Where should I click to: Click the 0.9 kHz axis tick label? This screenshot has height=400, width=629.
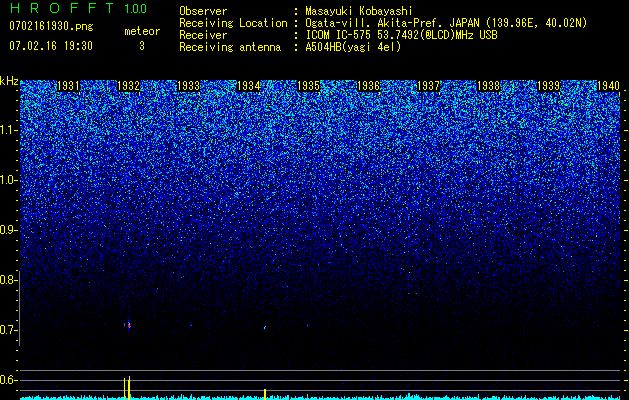8,230
